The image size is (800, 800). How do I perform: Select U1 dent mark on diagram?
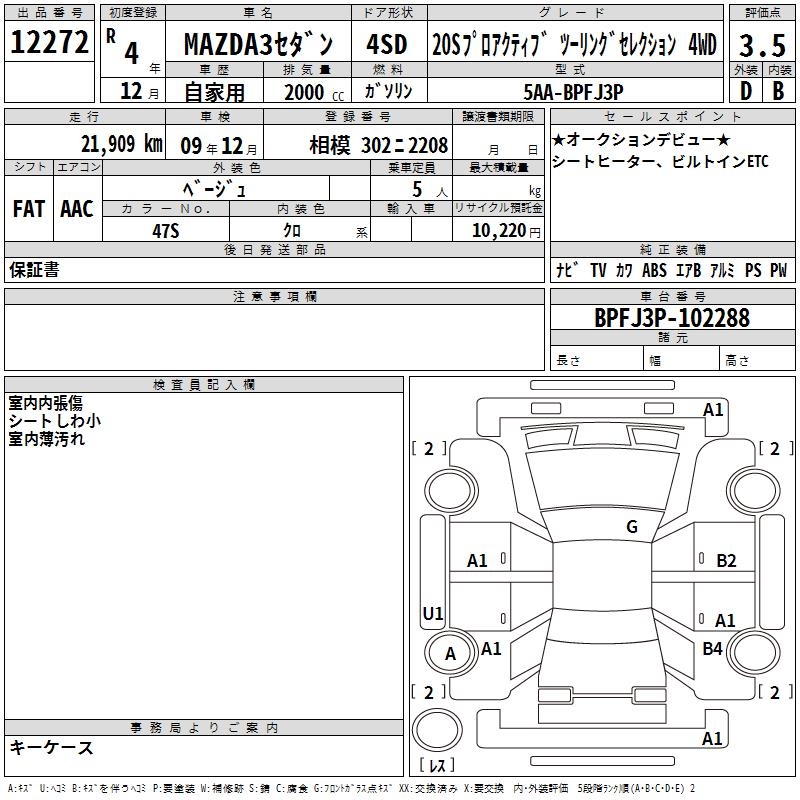[x=433, y=613]
